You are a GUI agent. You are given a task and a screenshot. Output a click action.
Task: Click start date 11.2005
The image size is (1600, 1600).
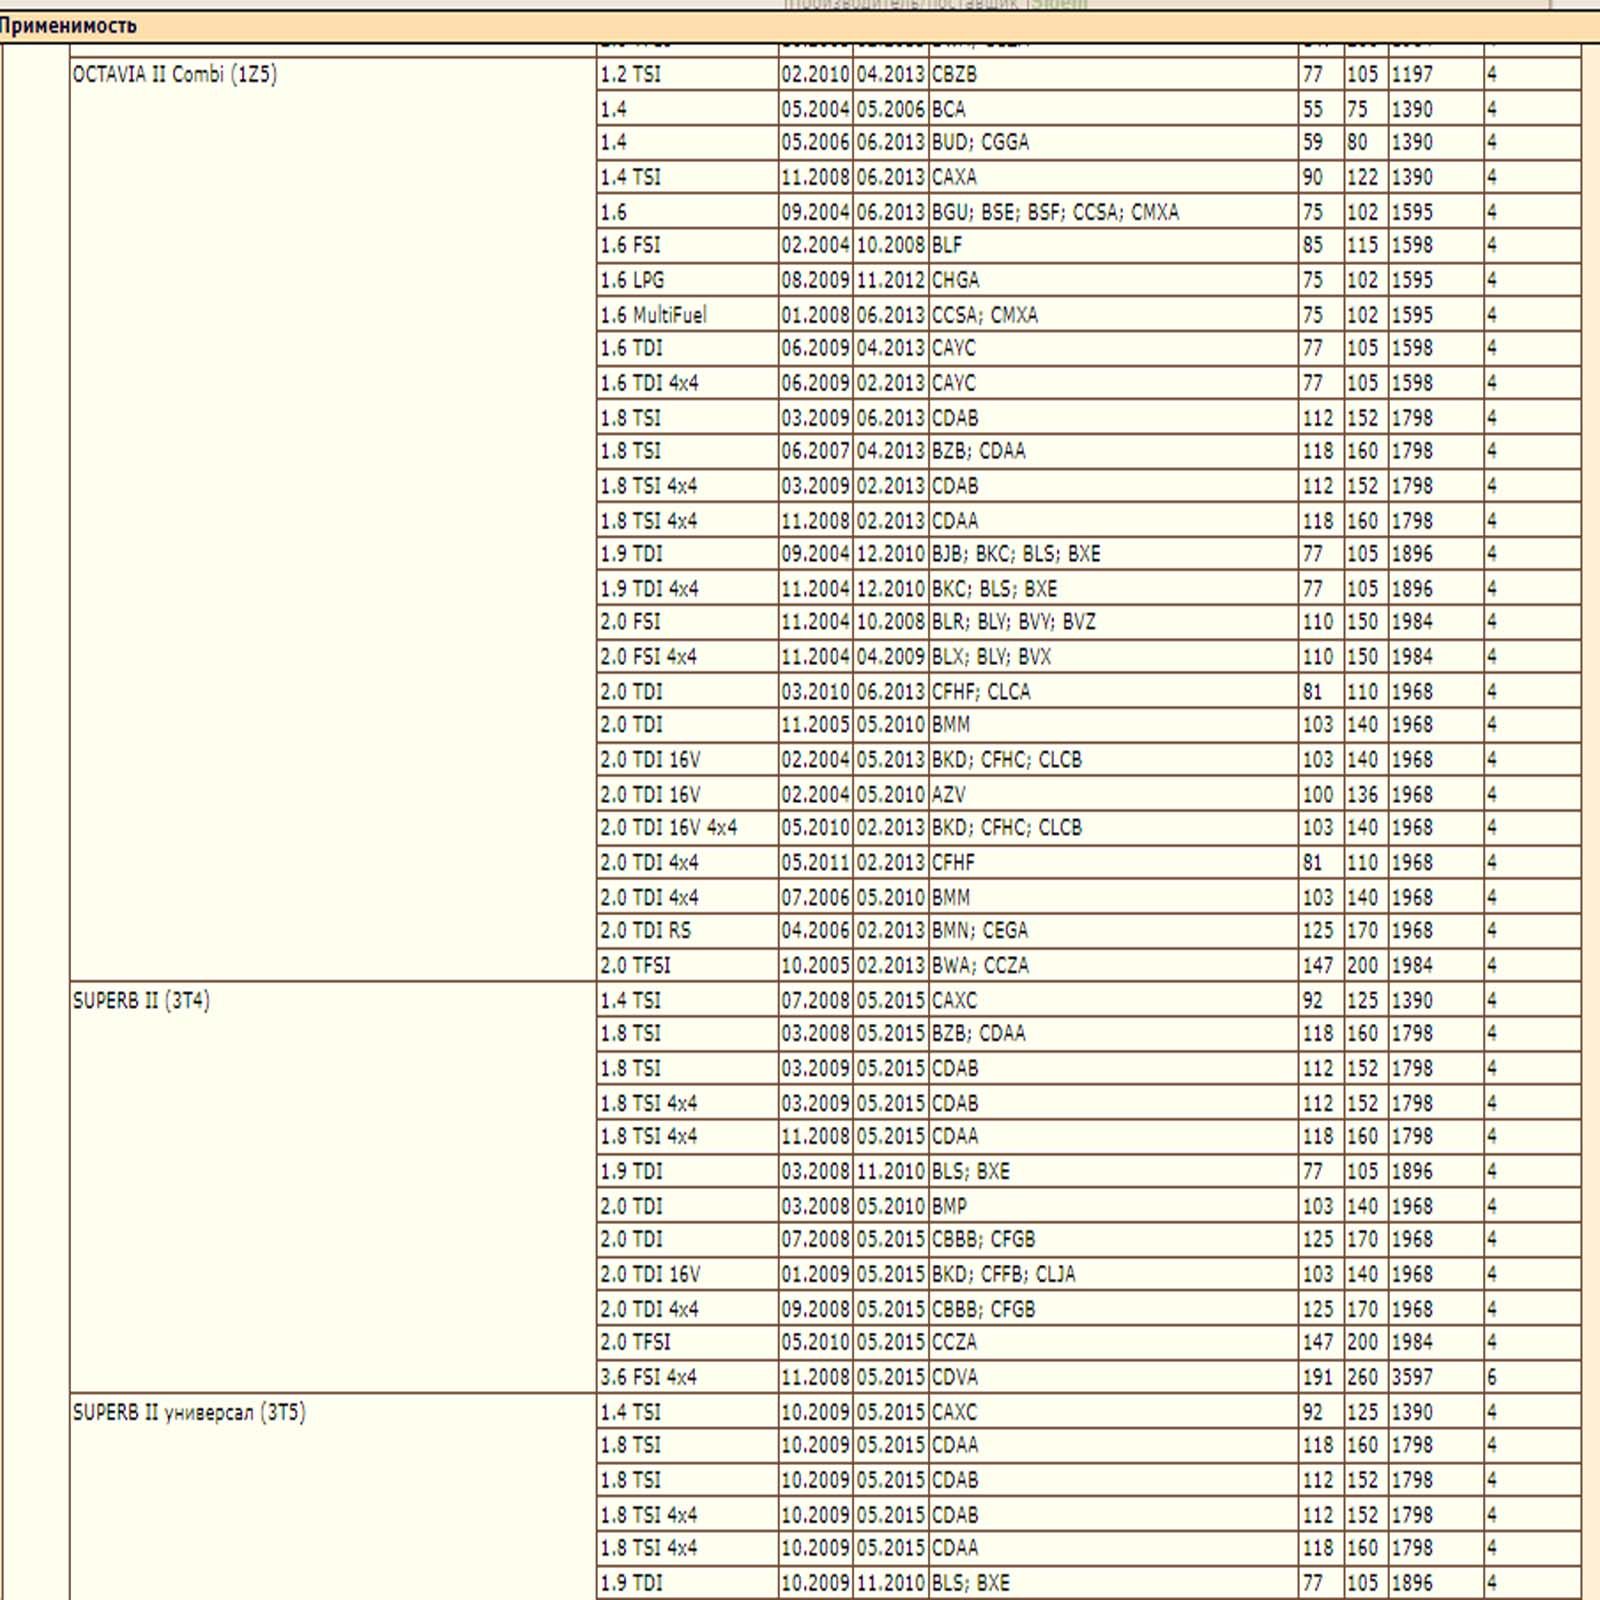tap(815, 725)
